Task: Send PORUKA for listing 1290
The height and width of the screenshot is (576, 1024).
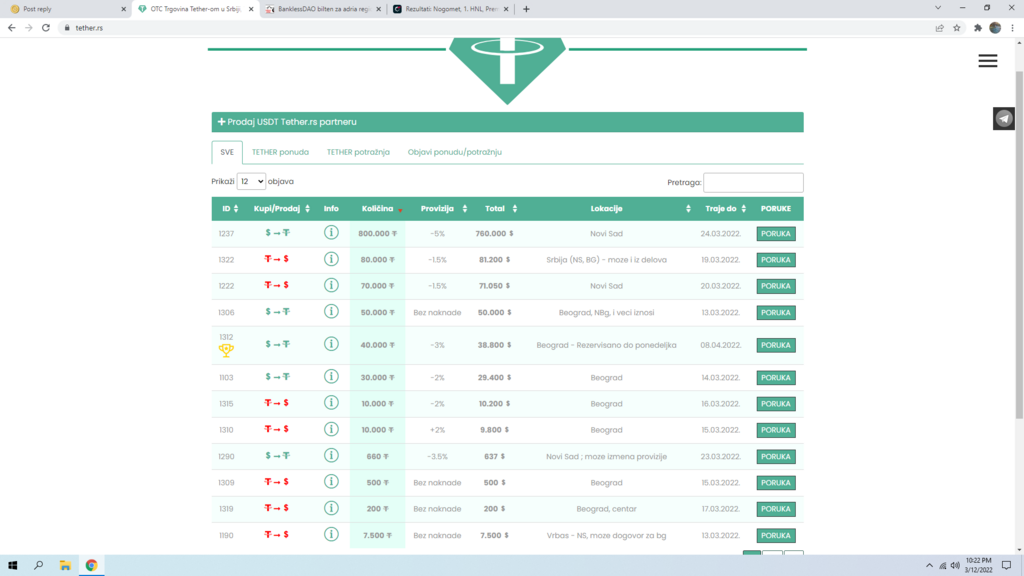Action: coord(776,456)
